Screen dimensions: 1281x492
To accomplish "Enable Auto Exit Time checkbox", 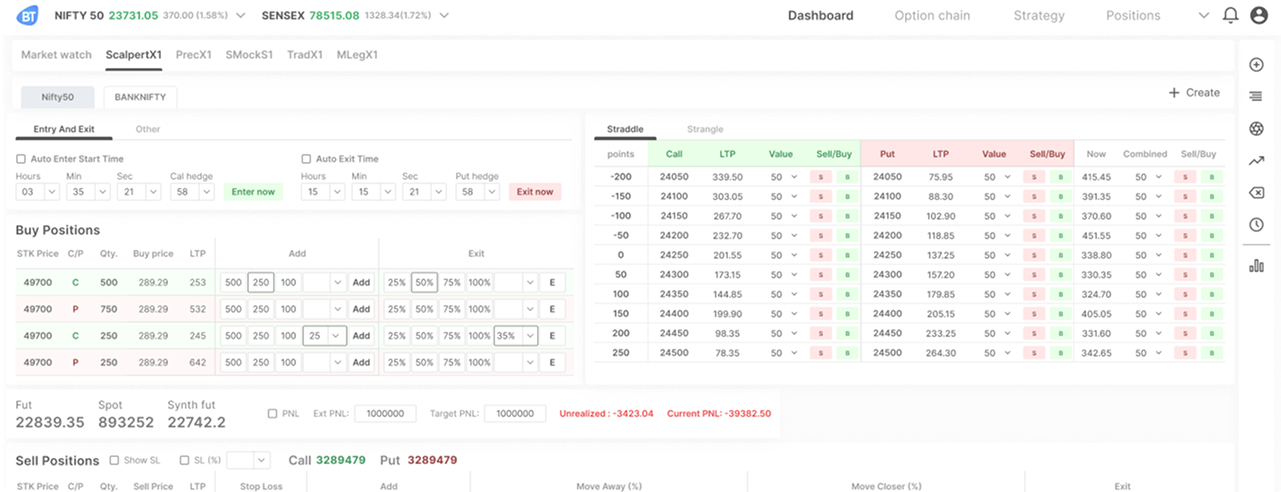I will (x=306, y=159).
